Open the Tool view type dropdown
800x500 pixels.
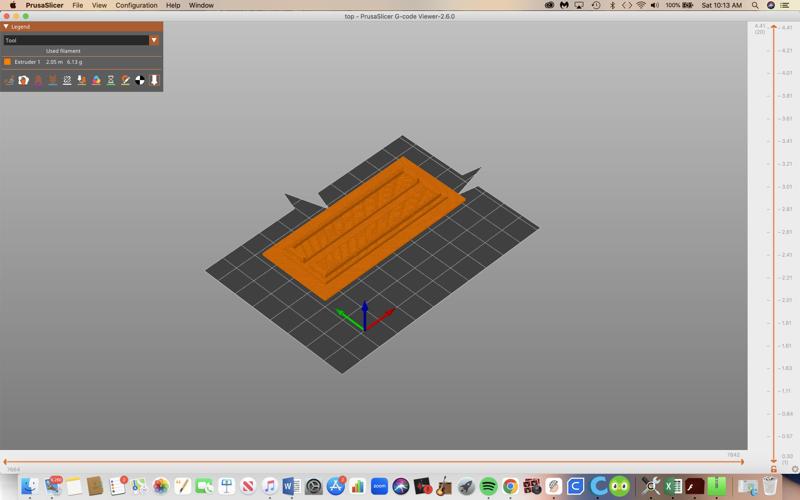[x=154, y=40]
